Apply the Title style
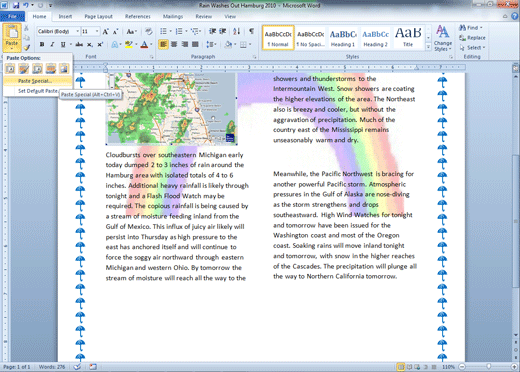This screenshot has width=520, height=372. [x=408, y=38]
